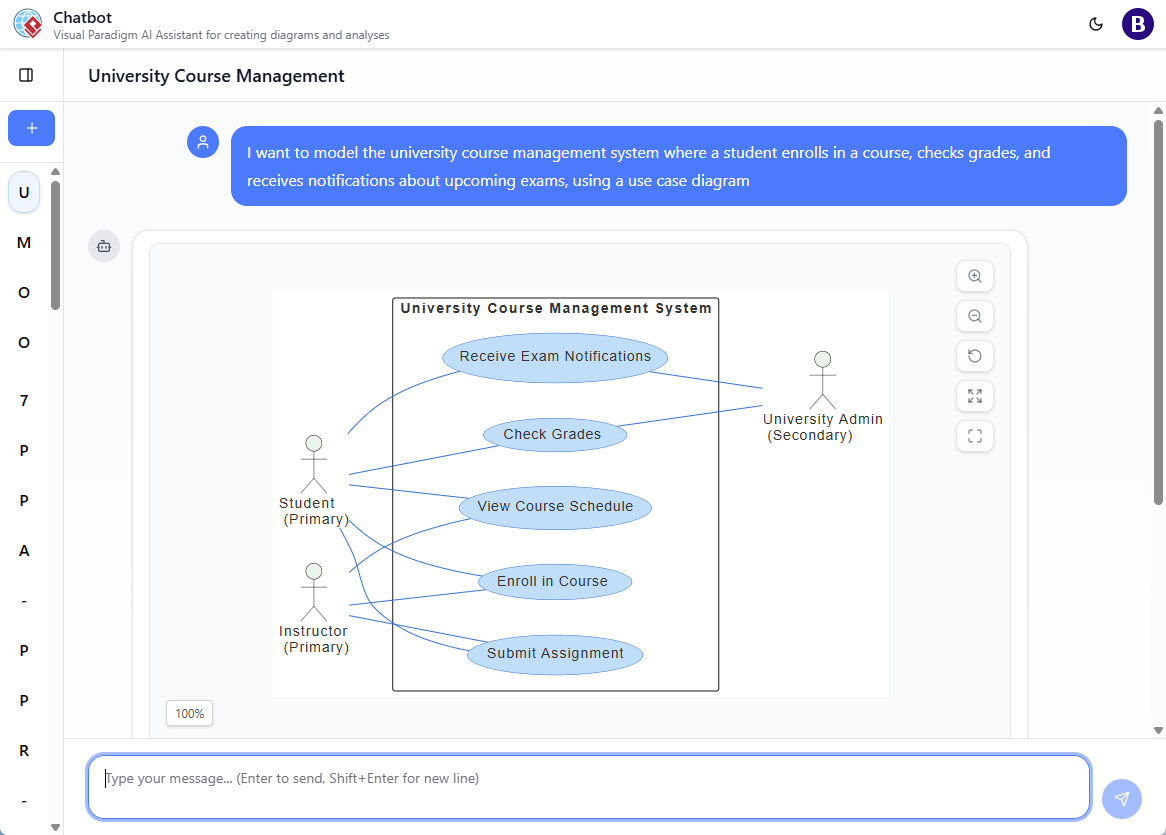Open the conversation labeled R

(23, 750)
